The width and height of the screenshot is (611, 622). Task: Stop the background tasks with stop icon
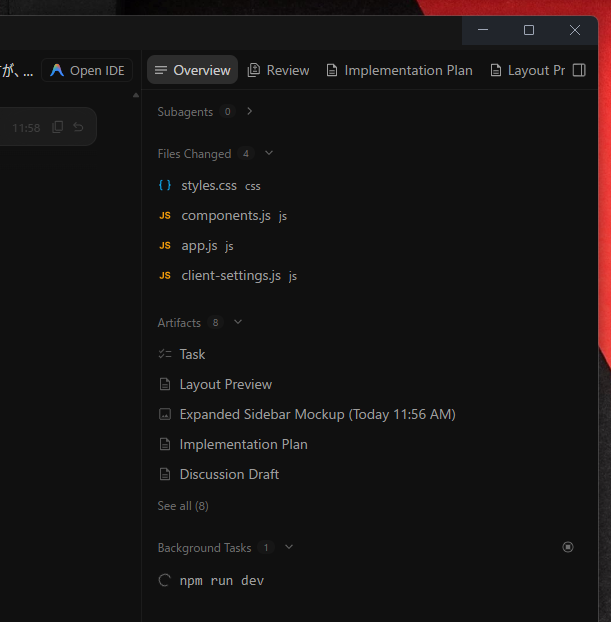tap(568, 547)
